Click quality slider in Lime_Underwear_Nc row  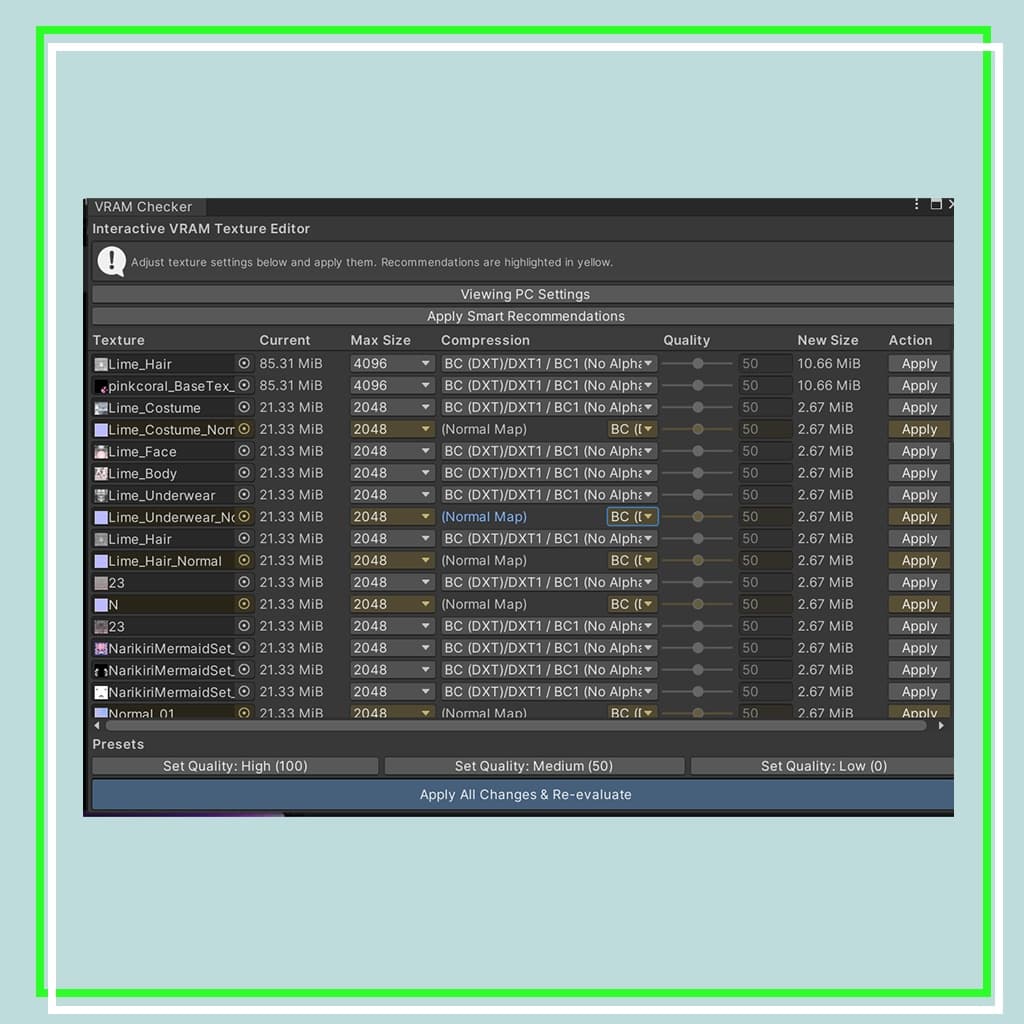click(697, 517)
